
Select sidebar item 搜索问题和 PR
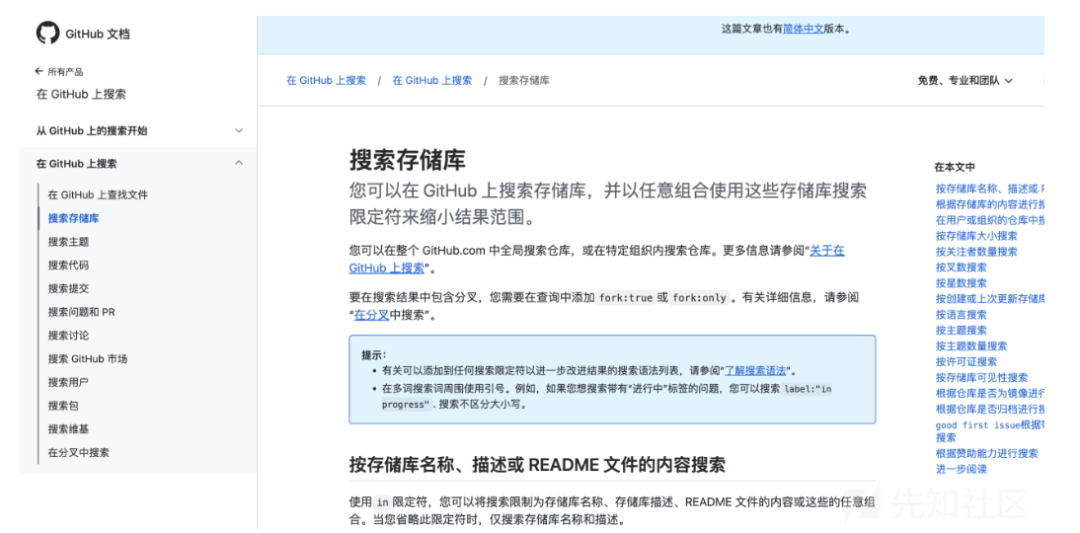tap(81, 312)
